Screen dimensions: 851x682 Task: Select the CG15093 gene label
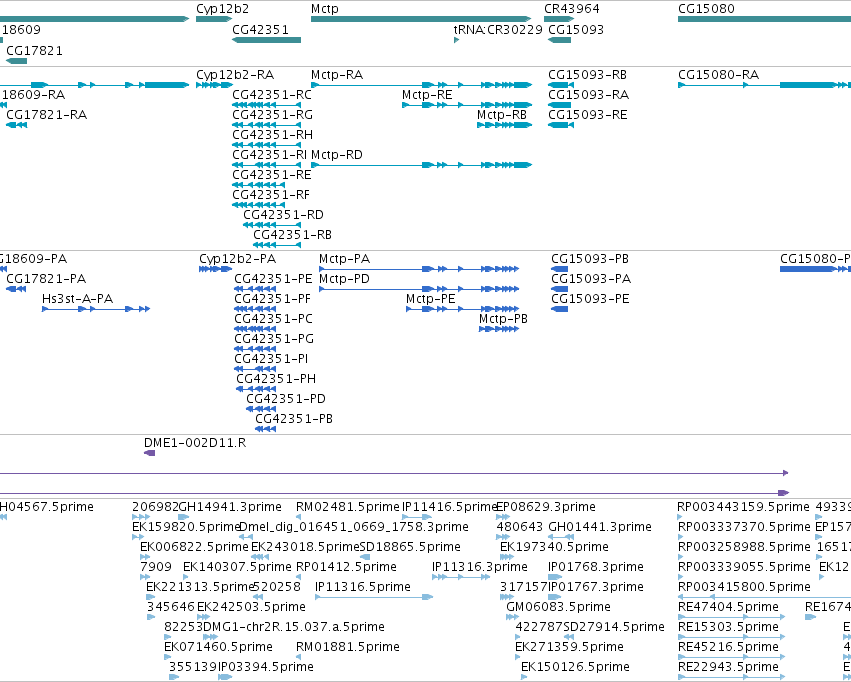(x=576, y=29)
